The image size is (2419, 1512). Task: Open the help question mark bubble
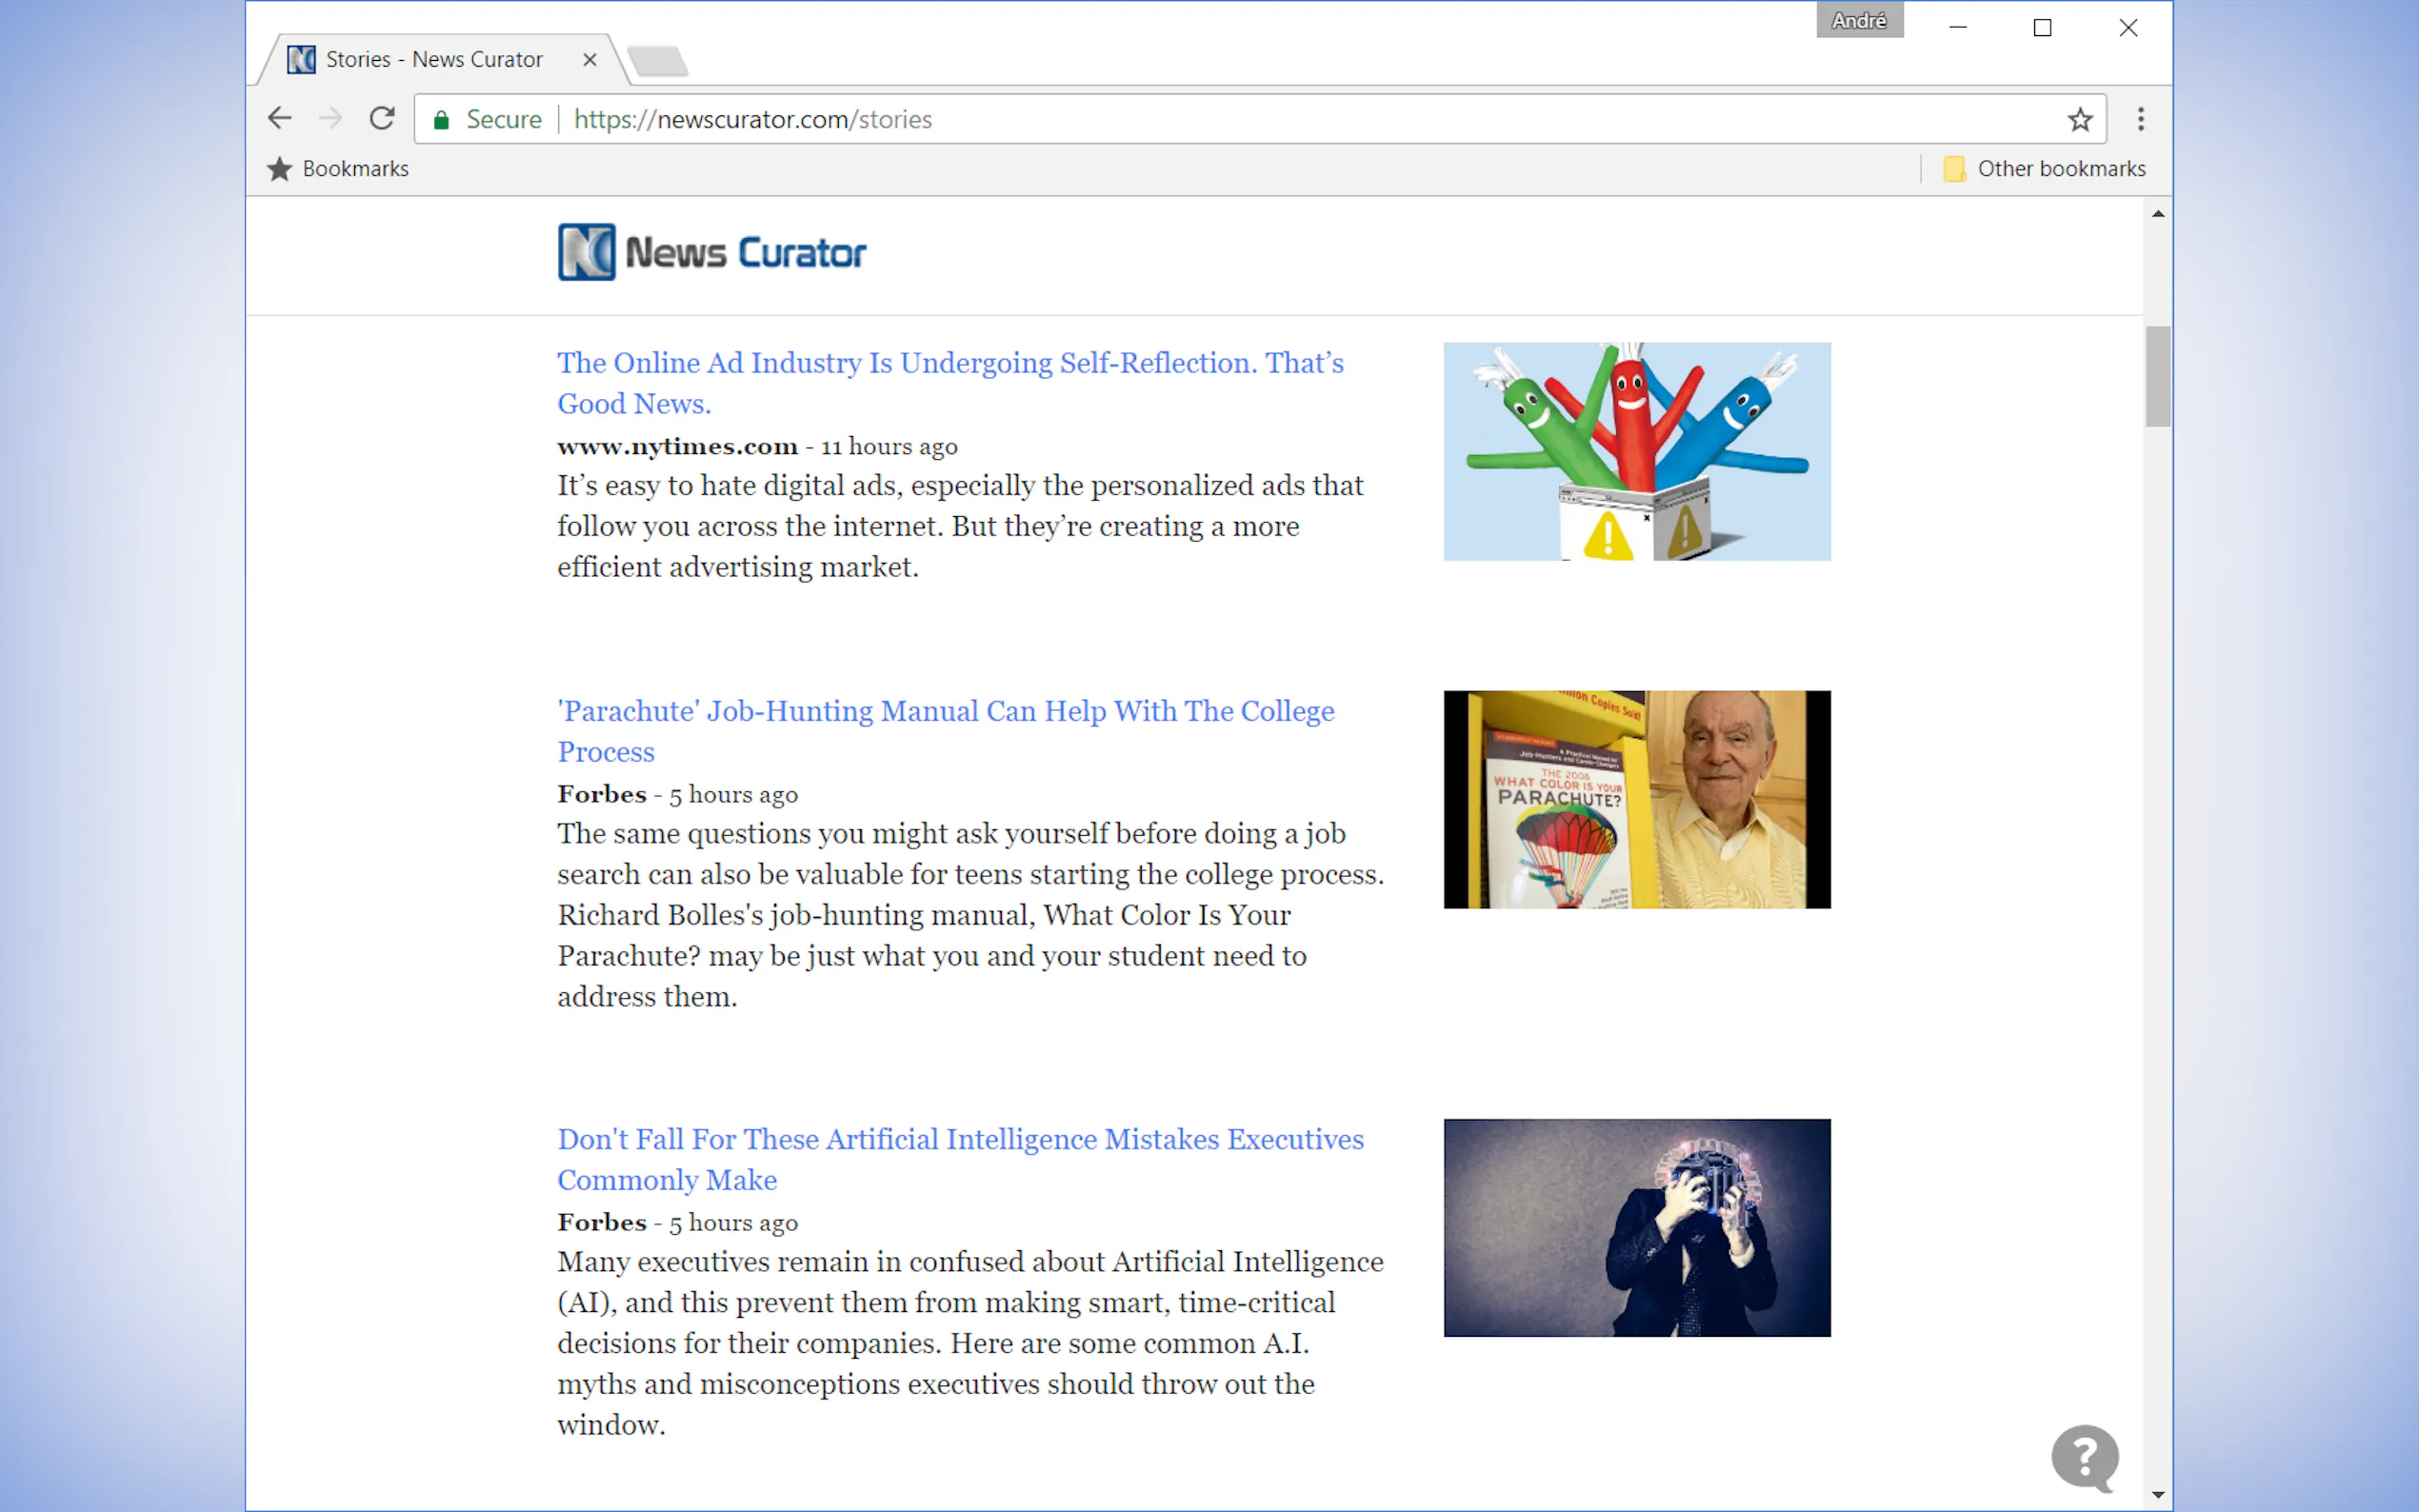[x=2084, y=1457]
